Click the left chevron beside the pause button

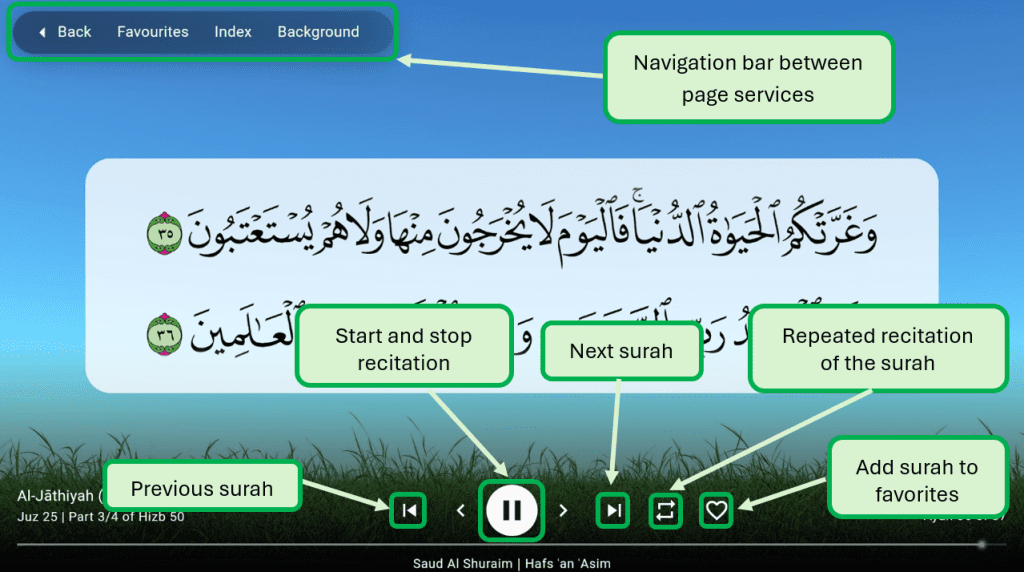[461, 510]
